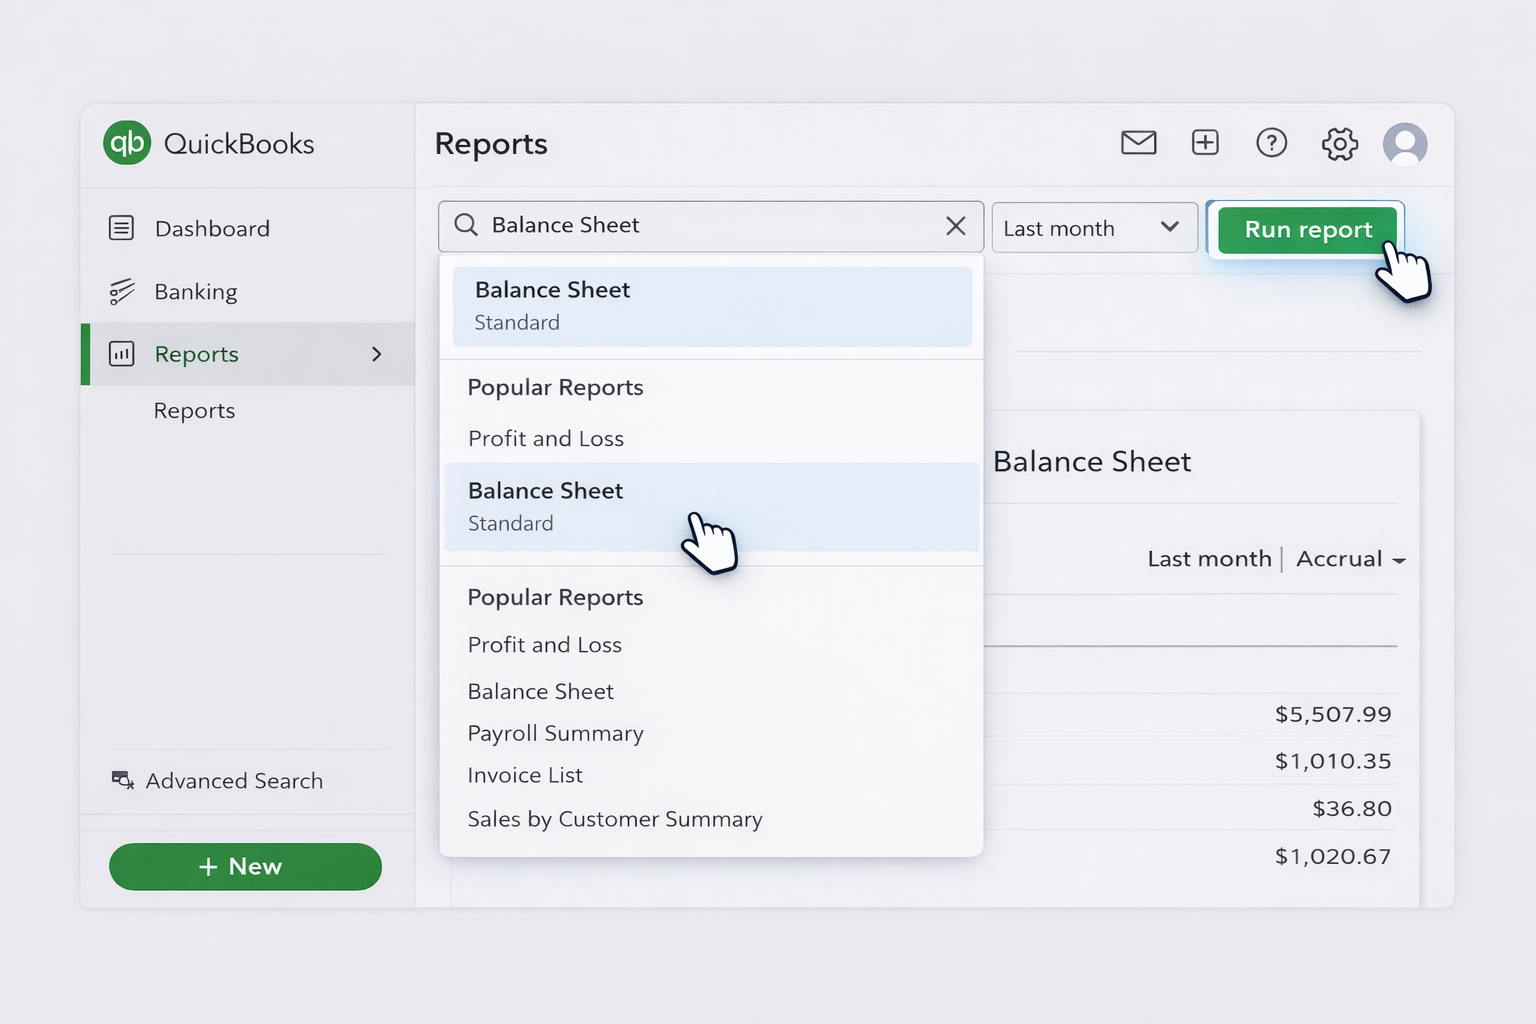Choose Invoice List report

[524, 775]
